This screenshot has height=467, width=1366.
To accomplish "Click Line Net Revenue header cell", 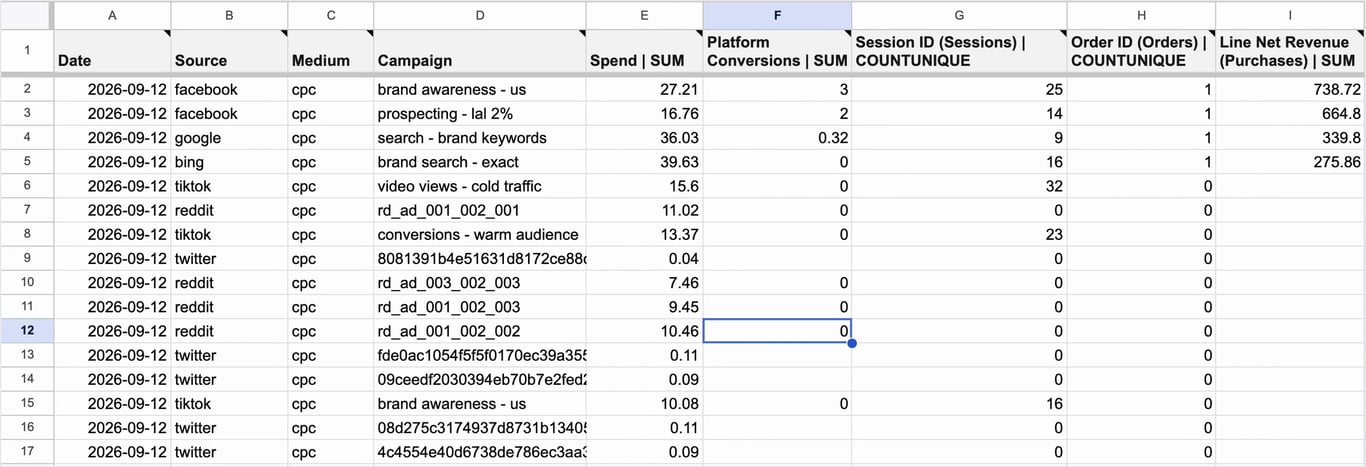I will (1291, 51).
